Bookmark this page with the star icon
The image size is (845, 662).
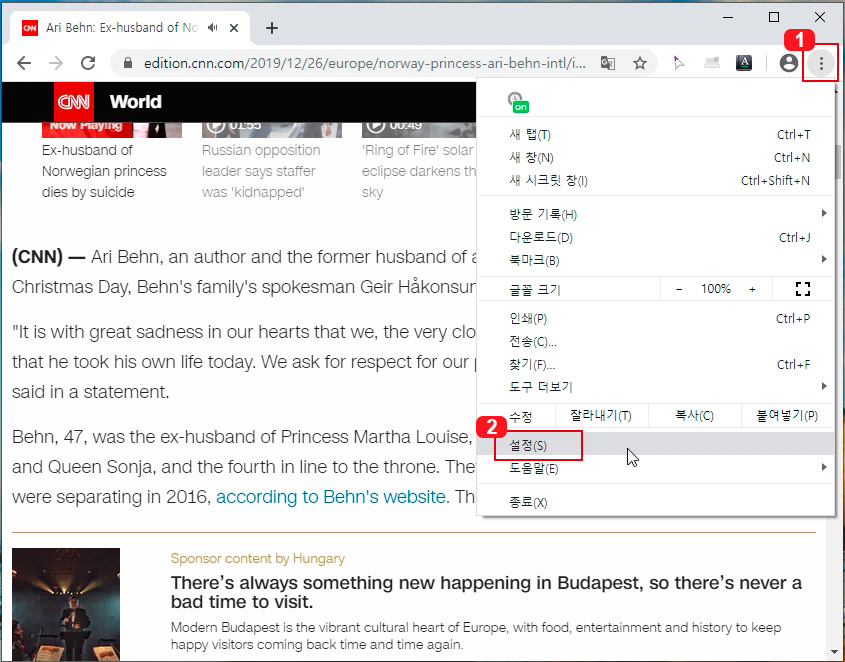coord(640,63)
